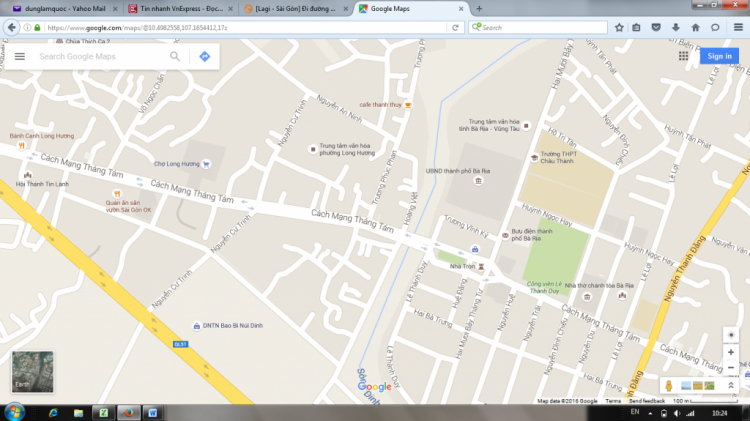The width and height of the screenshot is (750, 421).
Task: Click the volume speaker tray icon
Action: (677, 413)
